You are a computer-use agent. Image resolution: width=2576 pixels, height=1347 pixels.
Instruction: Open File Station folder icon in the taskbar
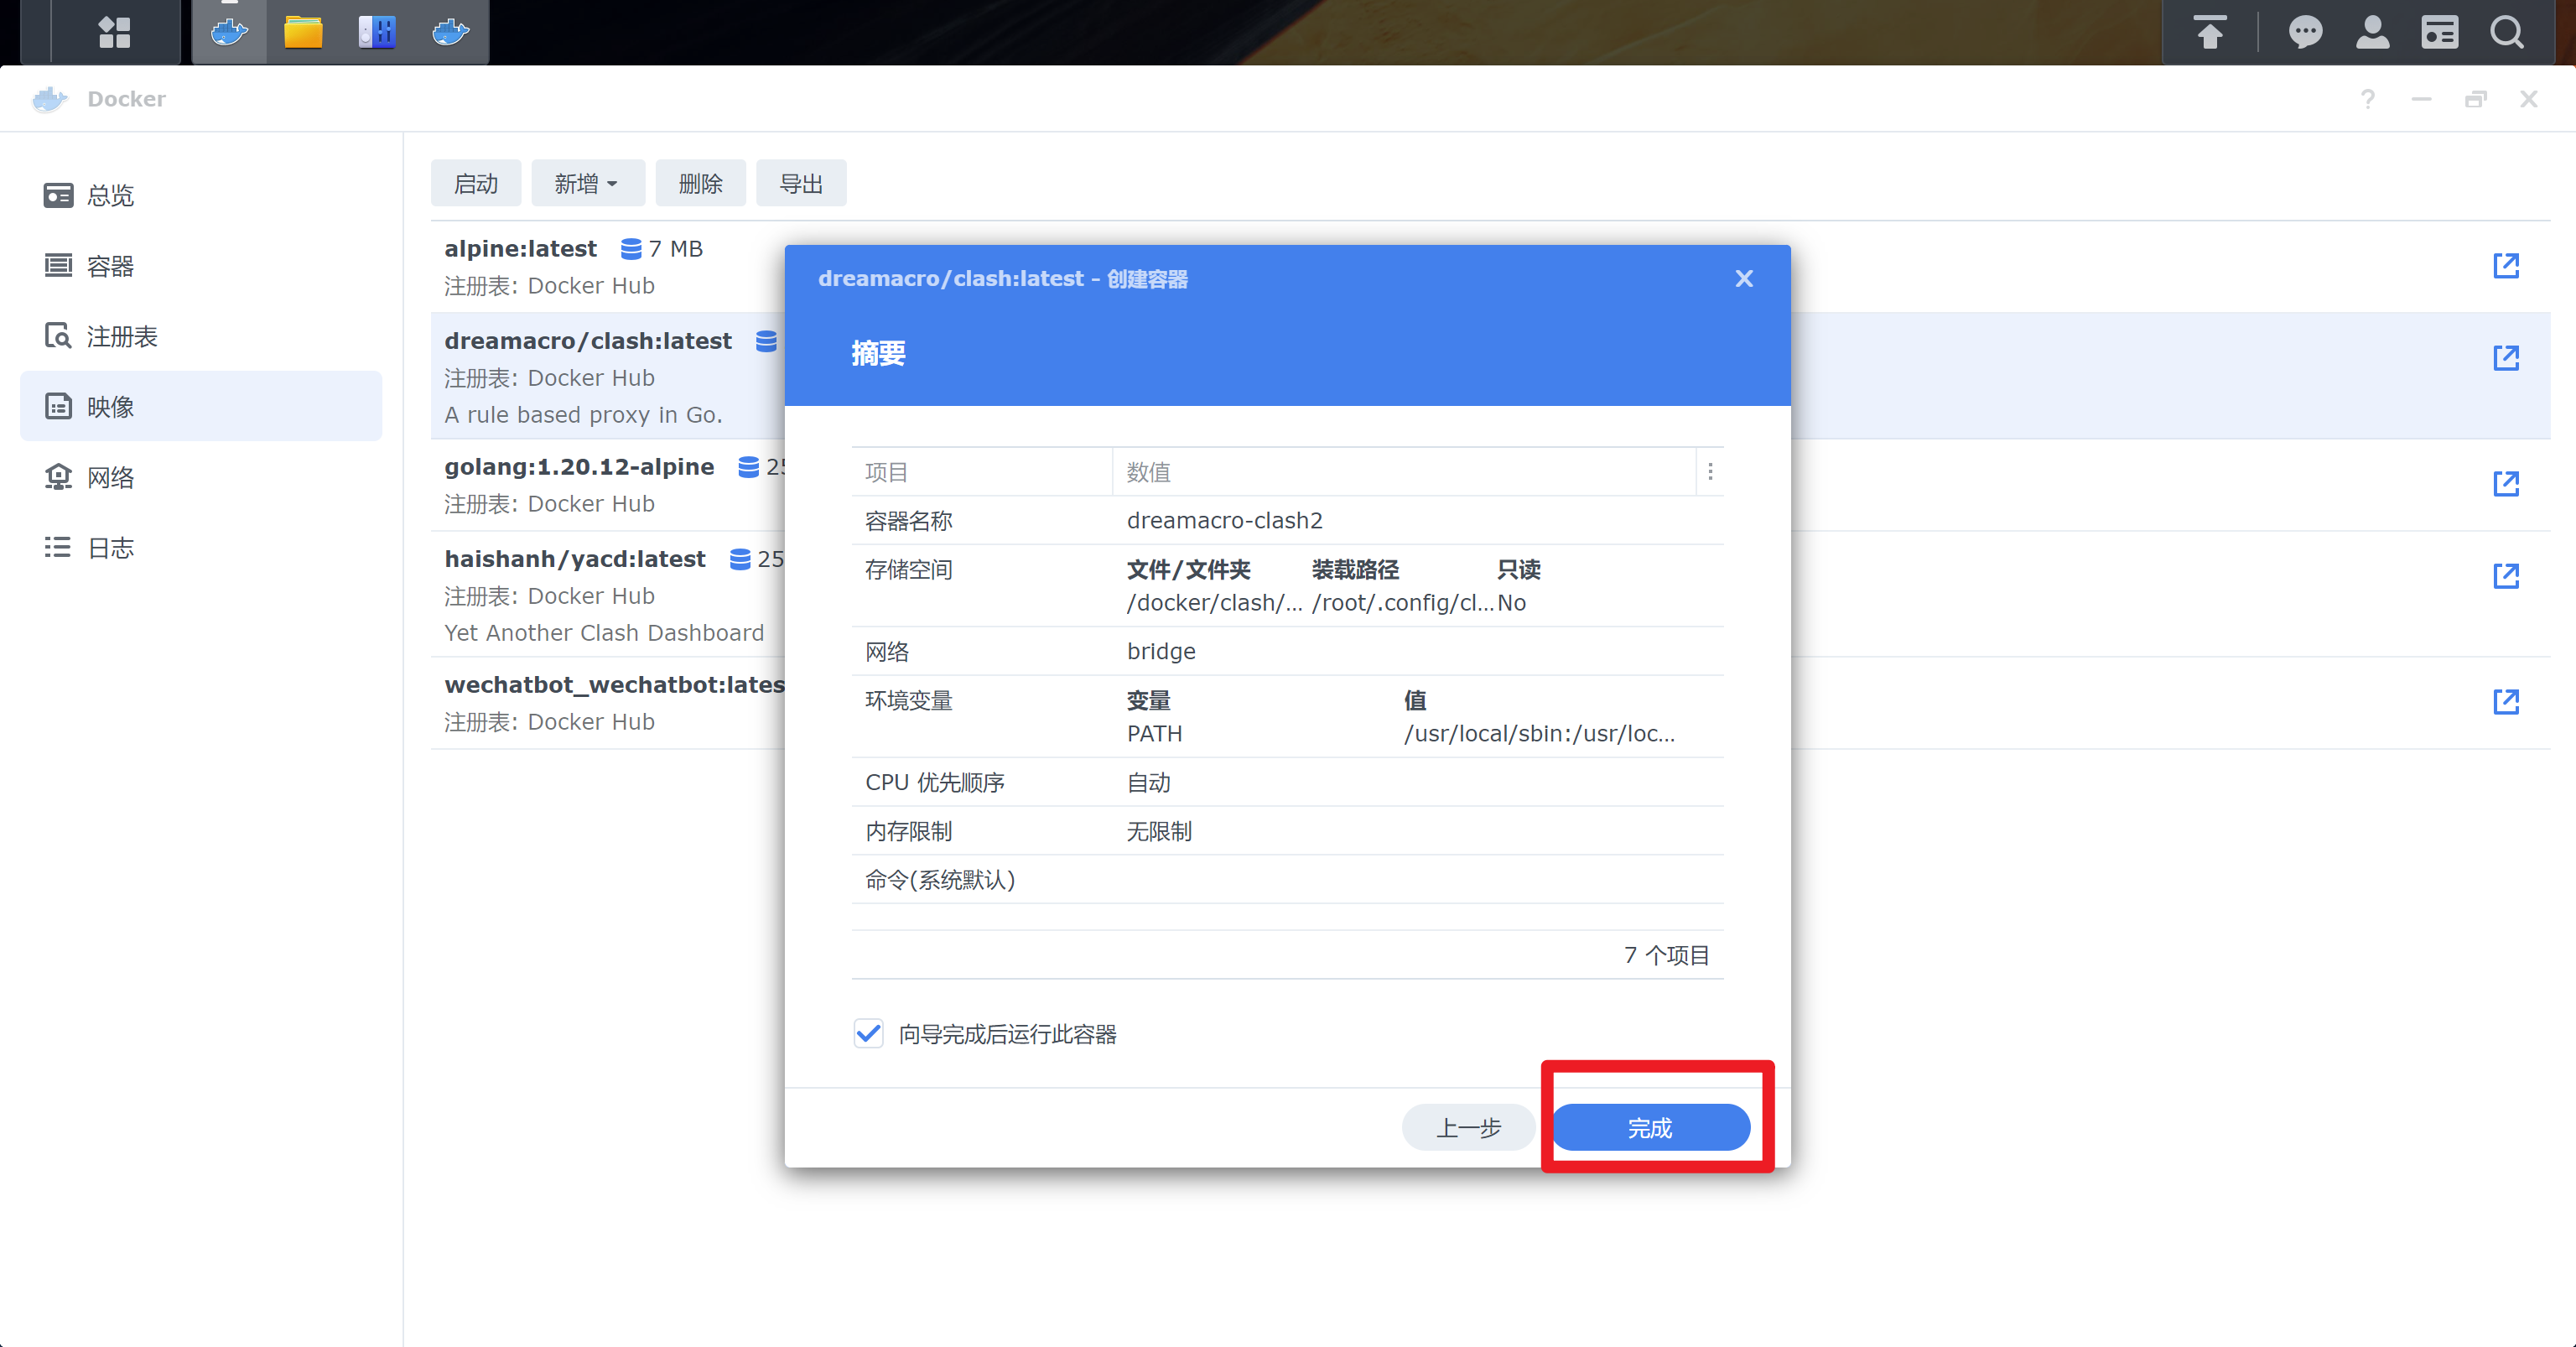pos(303,32)
